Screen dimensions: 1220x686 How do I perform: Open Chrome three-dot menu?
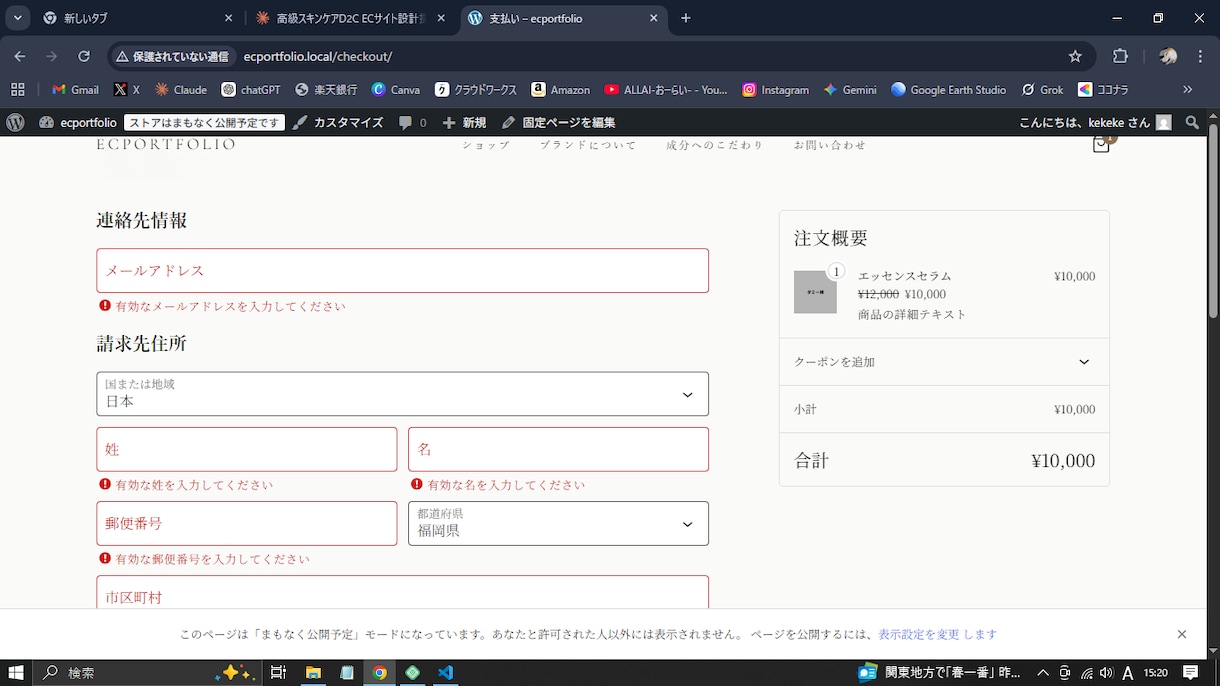(1201, 57)
